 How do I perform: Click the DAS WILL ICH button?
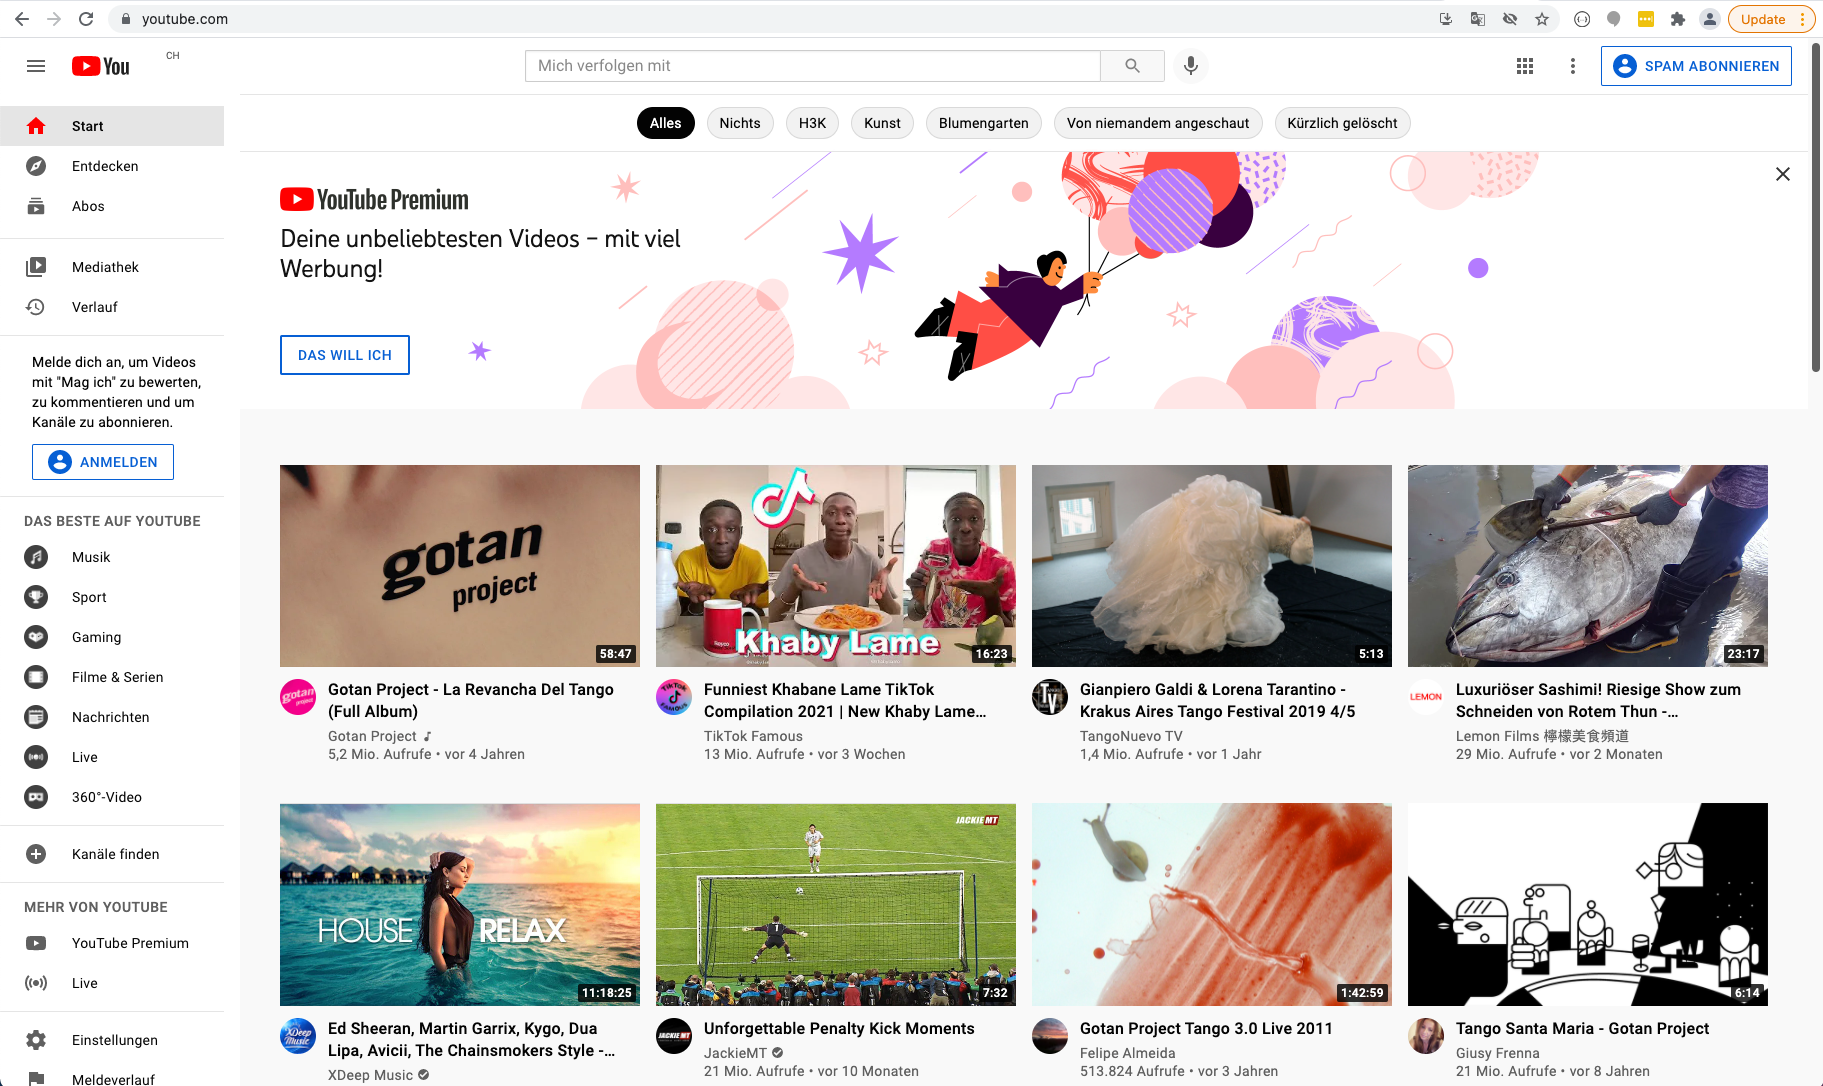click(x=345, y=355)
